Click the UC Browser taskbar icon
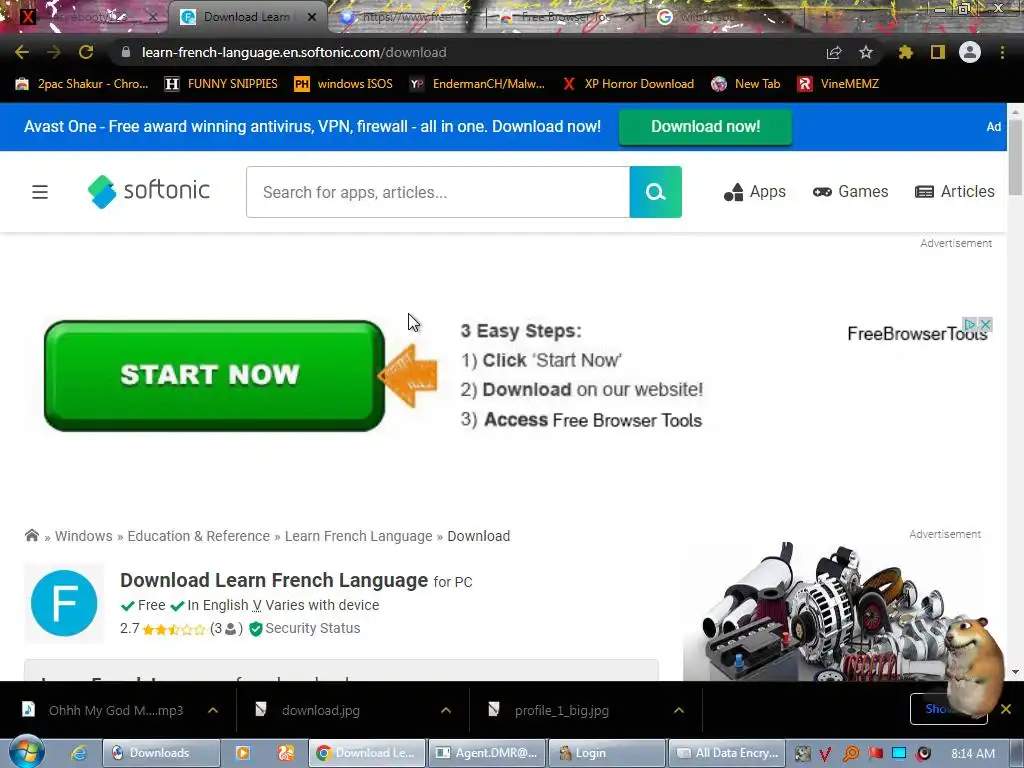 click(x=285, y=753)
